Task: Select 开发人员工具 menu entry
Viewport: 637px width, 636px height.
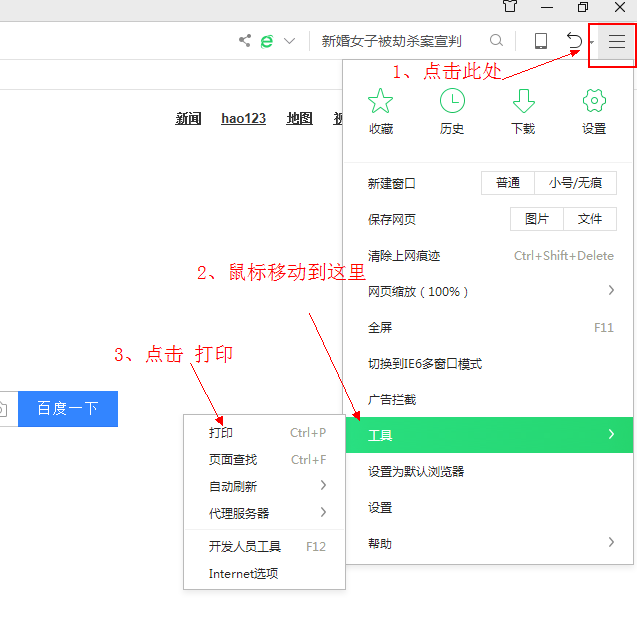Action: [245, 547]
